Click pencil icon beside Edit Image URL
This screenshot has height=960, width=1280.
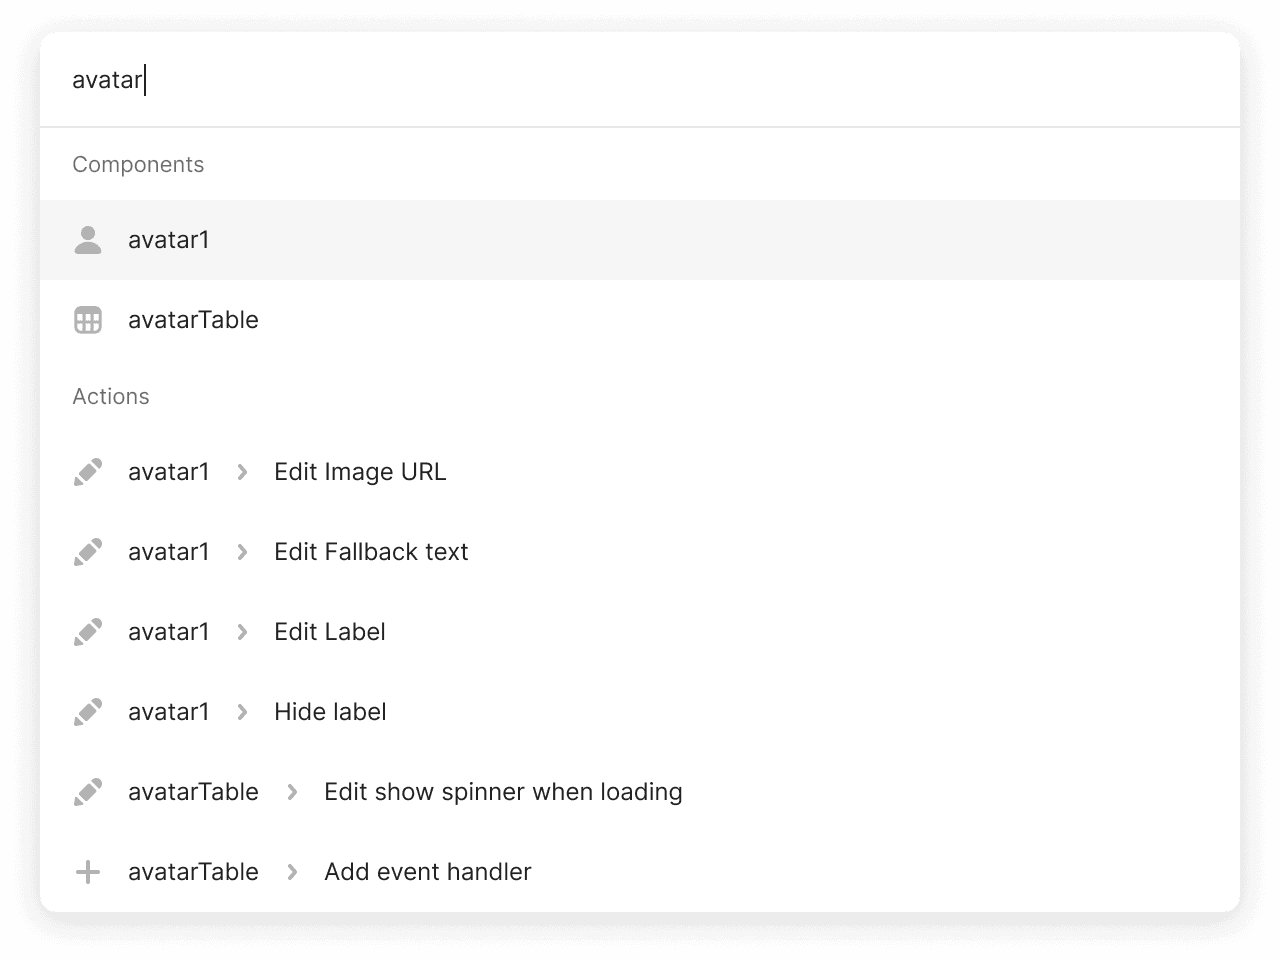click(x=88, y=472)
